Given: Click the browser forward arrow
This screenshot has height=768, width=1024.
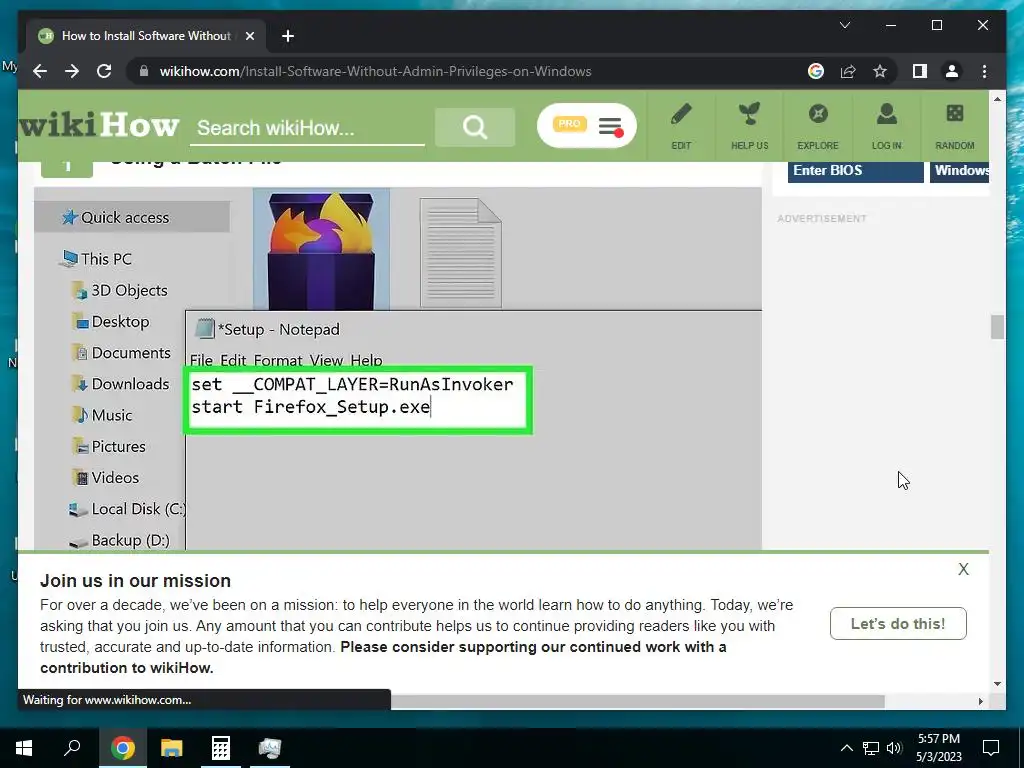Looking at the screenshot, I should pyautogui.click(x=72, y=71).
